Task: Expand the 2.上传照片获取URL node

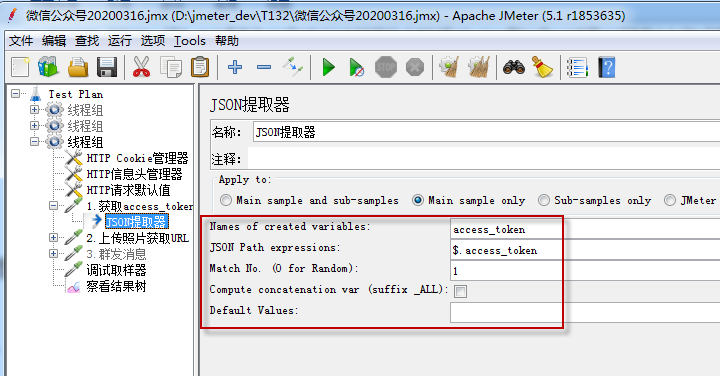Action: pos(54,237)
